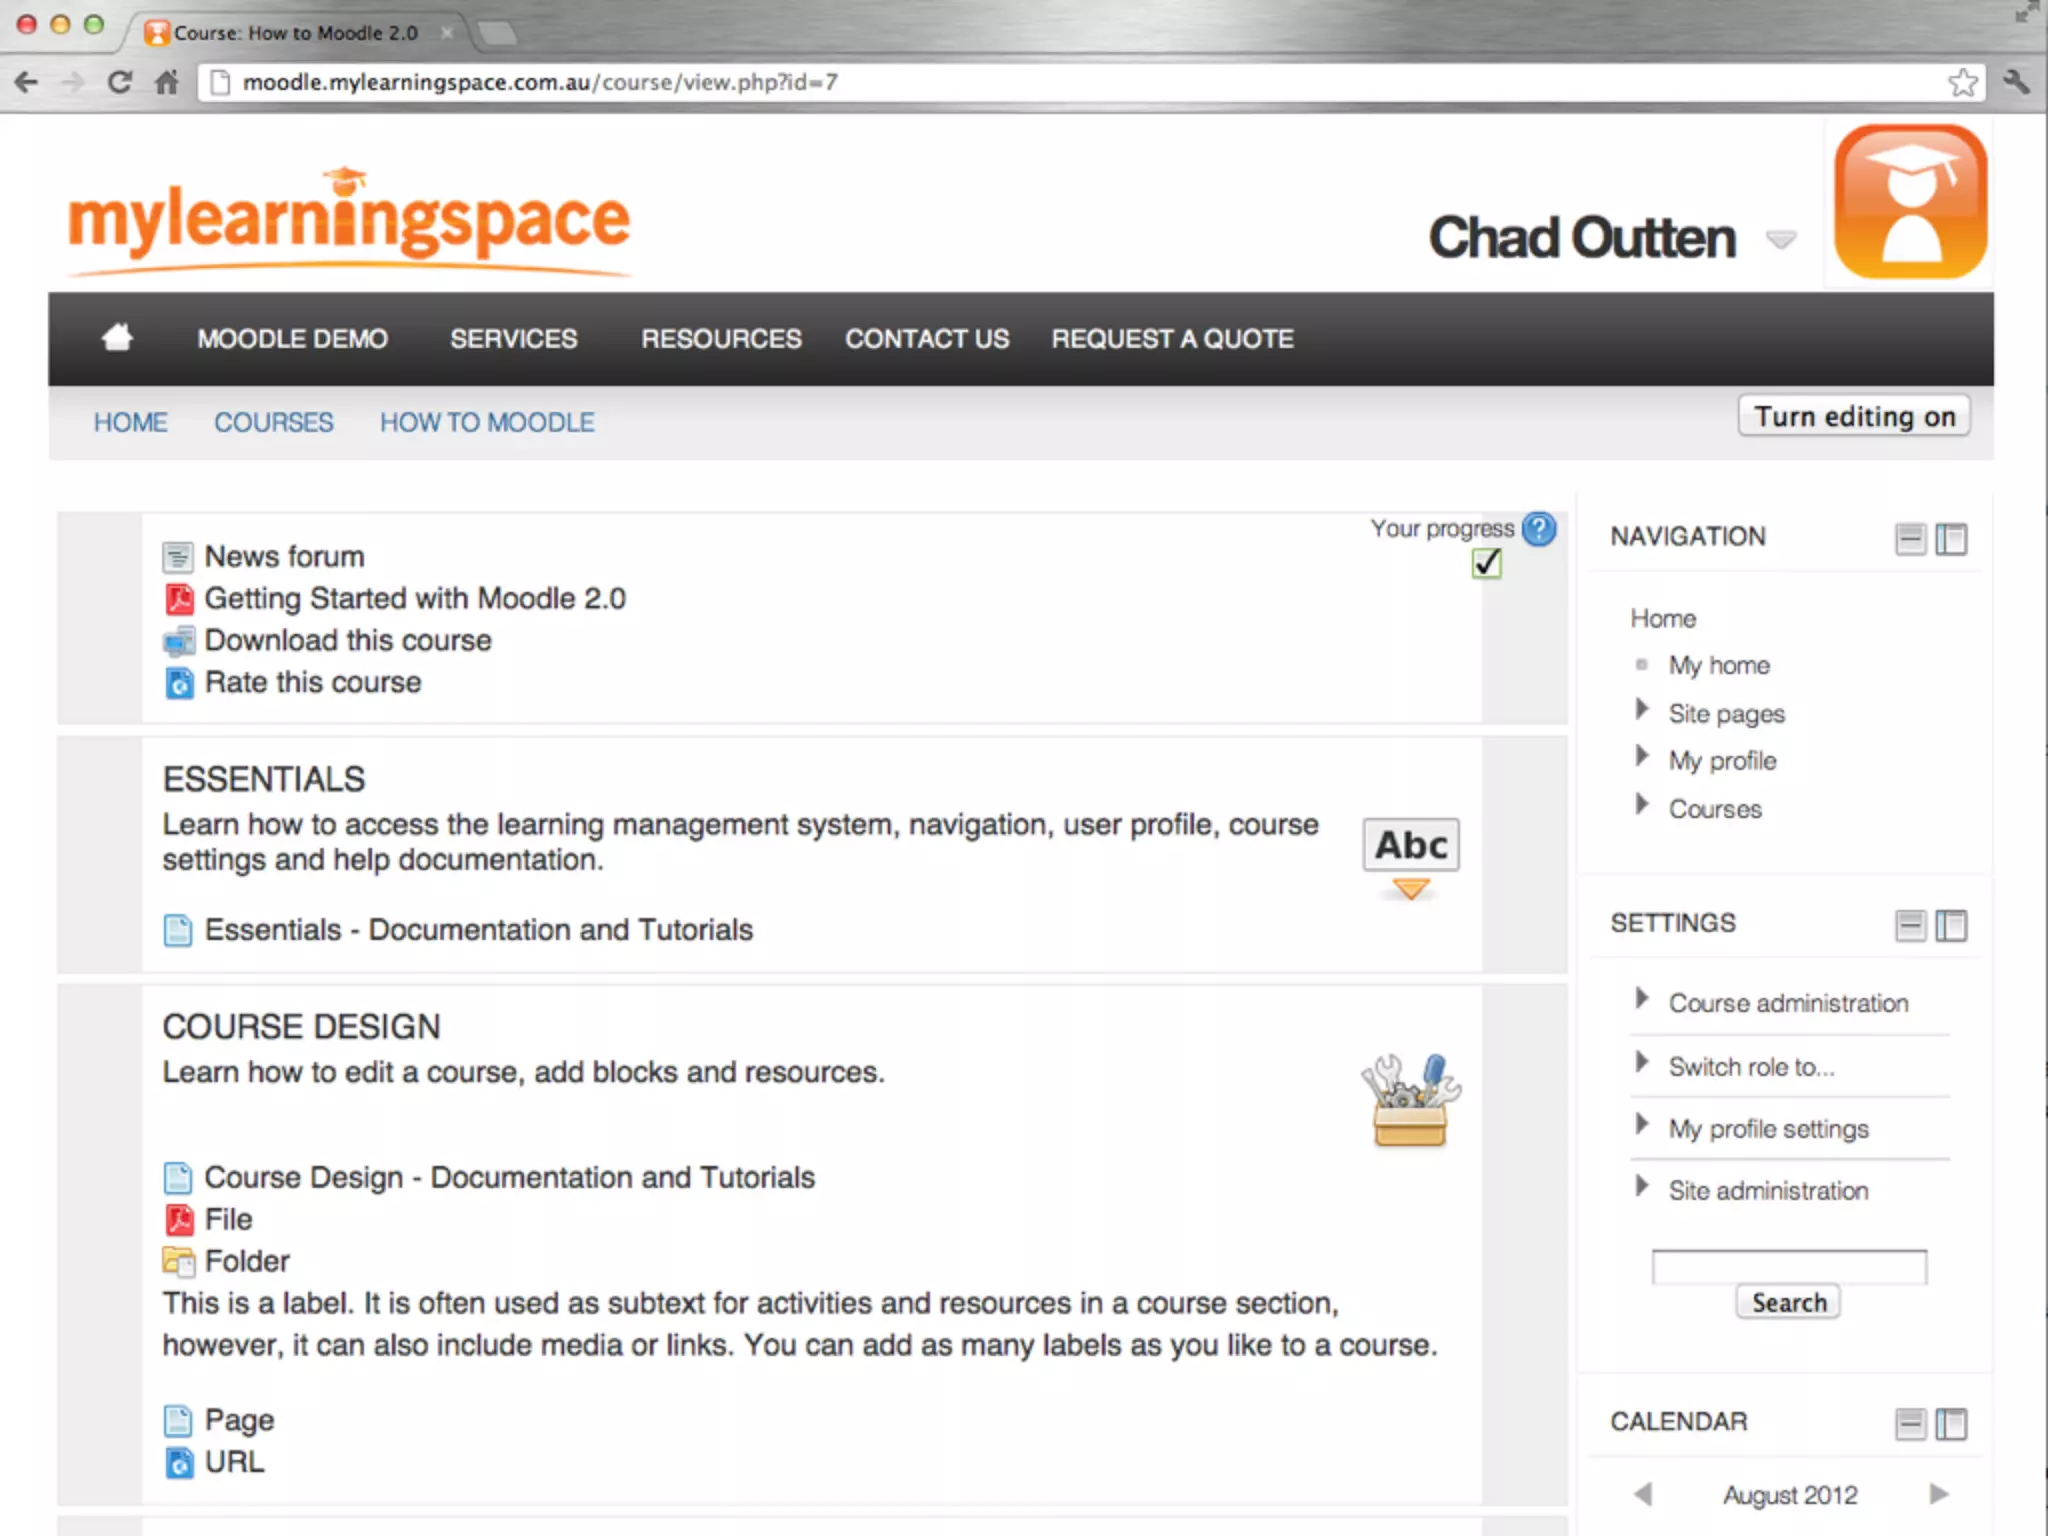Hide the Settings block
The height and width of the screenshot is (1536, 2048).
(x=1910, y=925)
